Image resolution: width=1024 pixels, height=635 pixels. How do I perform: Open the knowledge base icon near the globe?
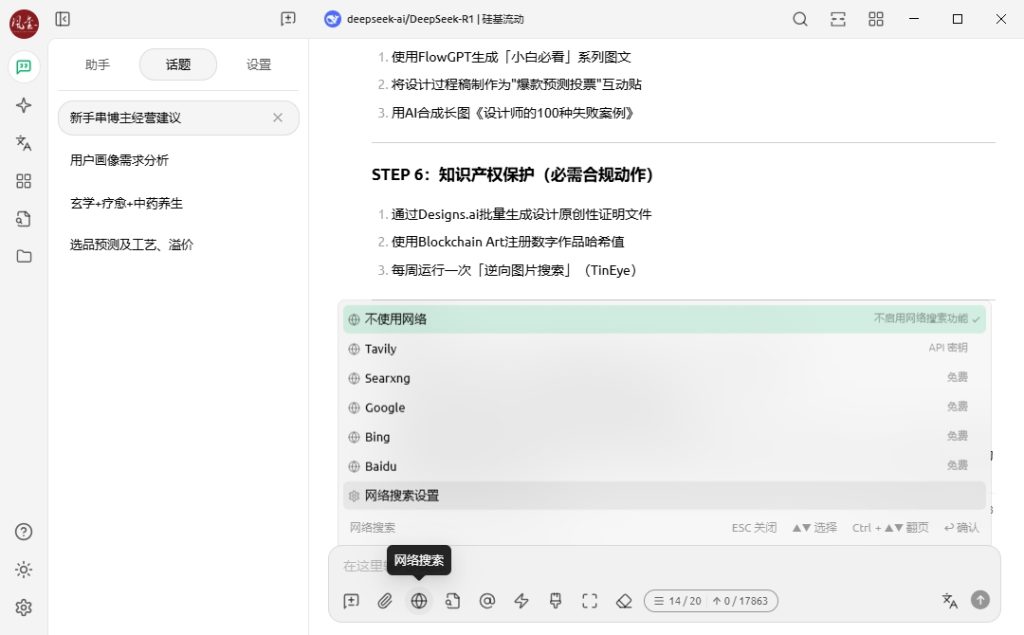coord(453,601)
